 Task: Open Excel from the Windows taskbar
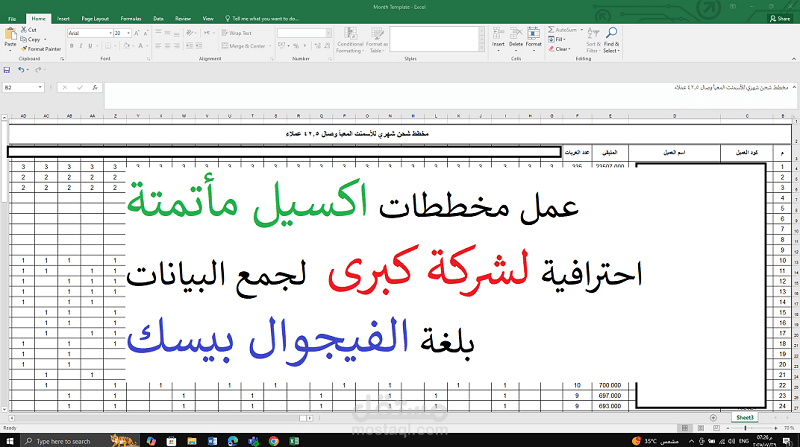click(294, 441)
